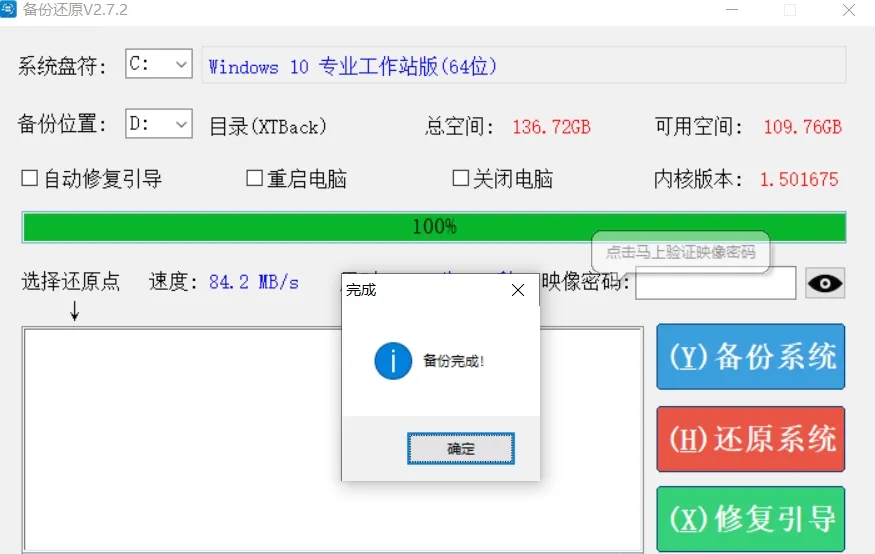Confirm the dialog with 确定 button
Image resolution: width=875 pixels, height=554 pixels.
coord(460,448)
